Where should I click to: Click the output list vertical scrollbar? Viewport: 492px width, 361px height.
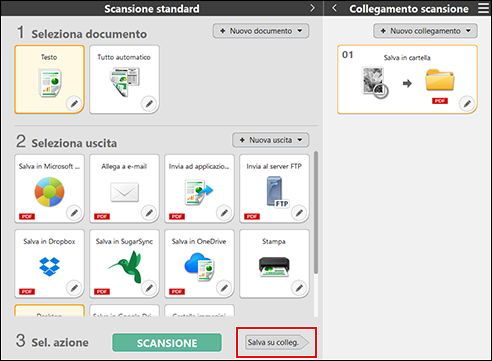pos(316,213)
